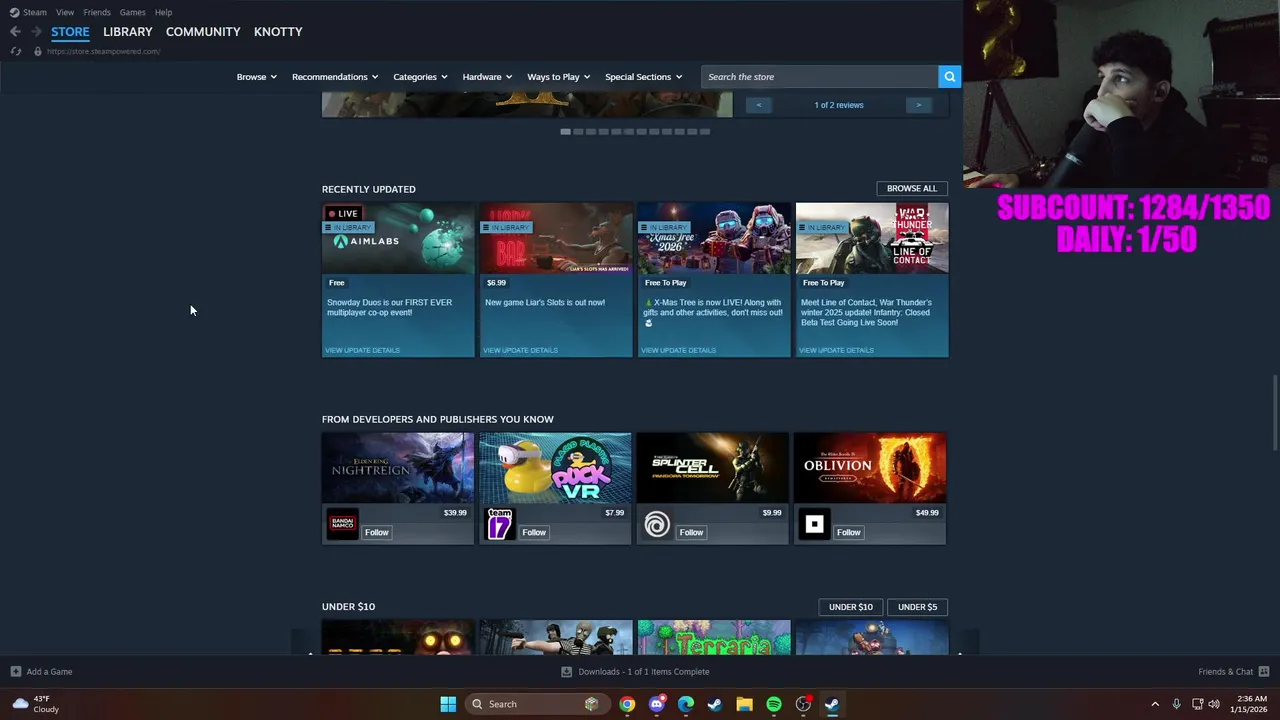Open Splinter Cell thumbnail

[x=713, y=467]
